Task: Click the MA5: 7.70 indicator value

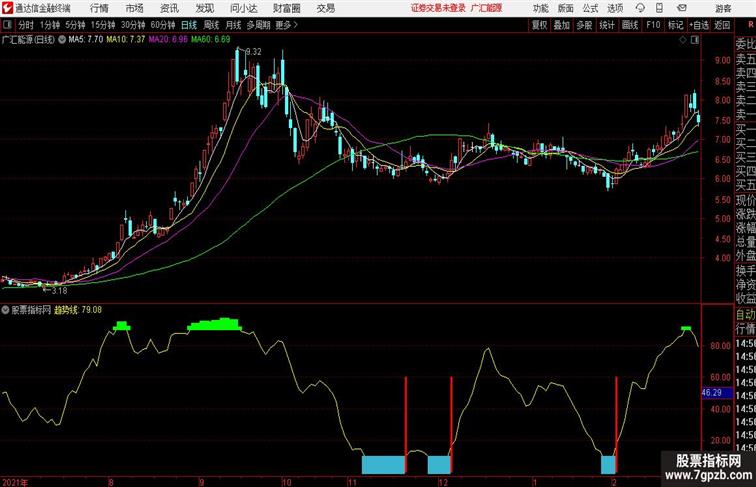Action: pos(86,40)
